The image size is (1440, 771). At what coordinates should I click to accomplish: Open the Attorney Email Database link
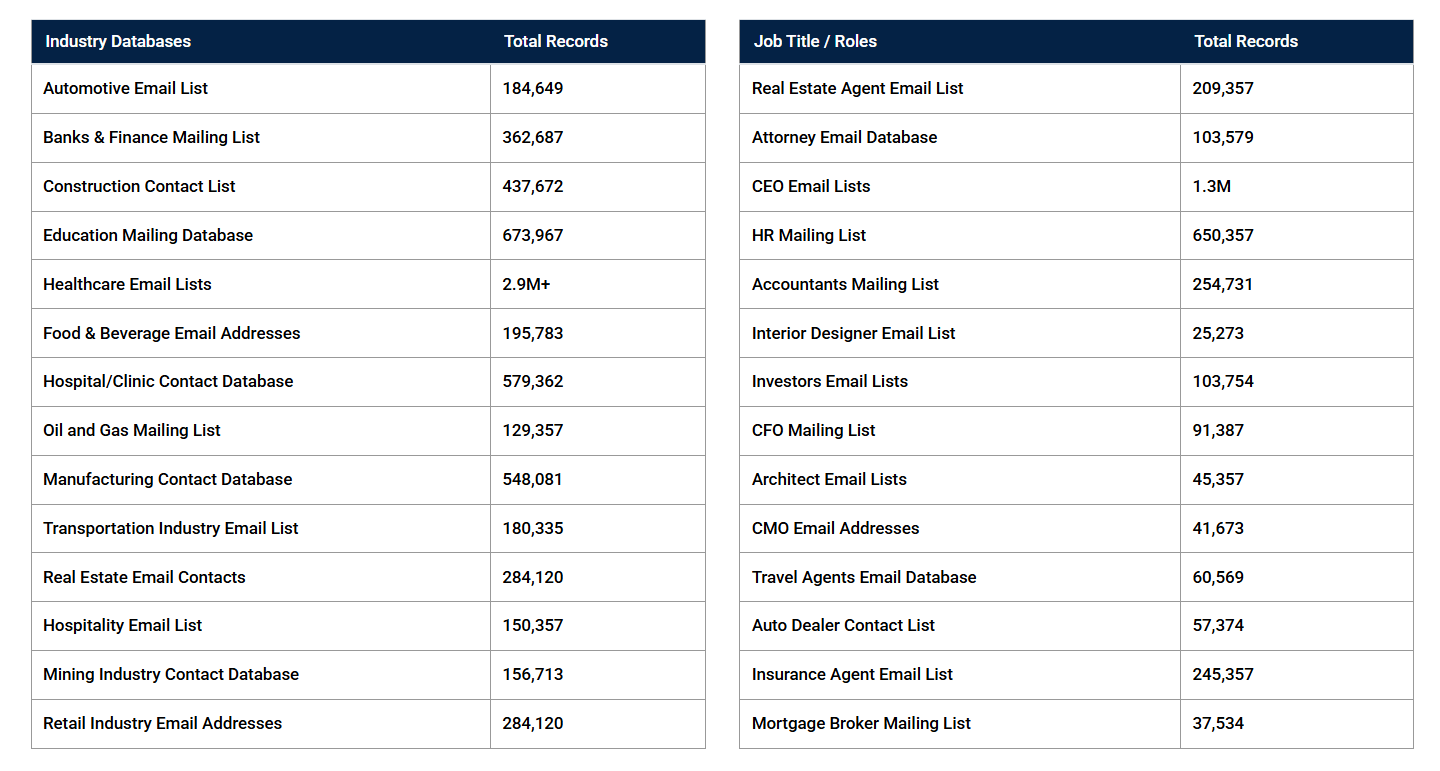[x=844, y=137]
